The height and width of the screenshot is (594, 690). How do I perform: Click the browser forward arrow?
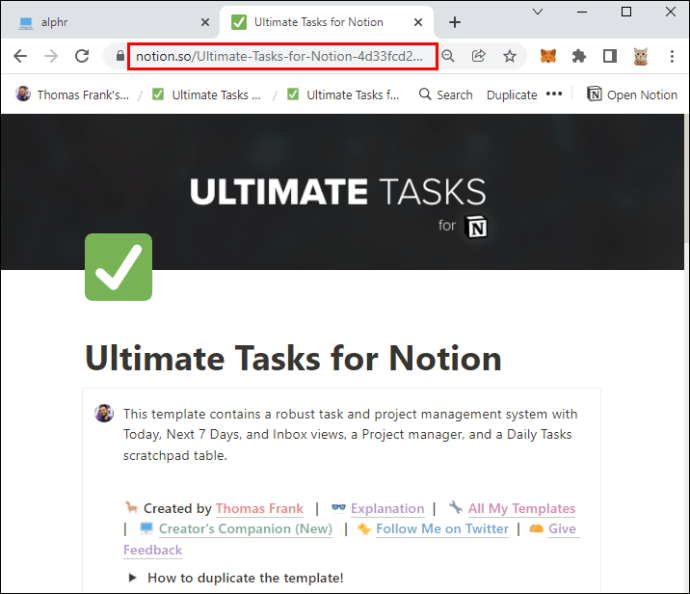[51, 56]
